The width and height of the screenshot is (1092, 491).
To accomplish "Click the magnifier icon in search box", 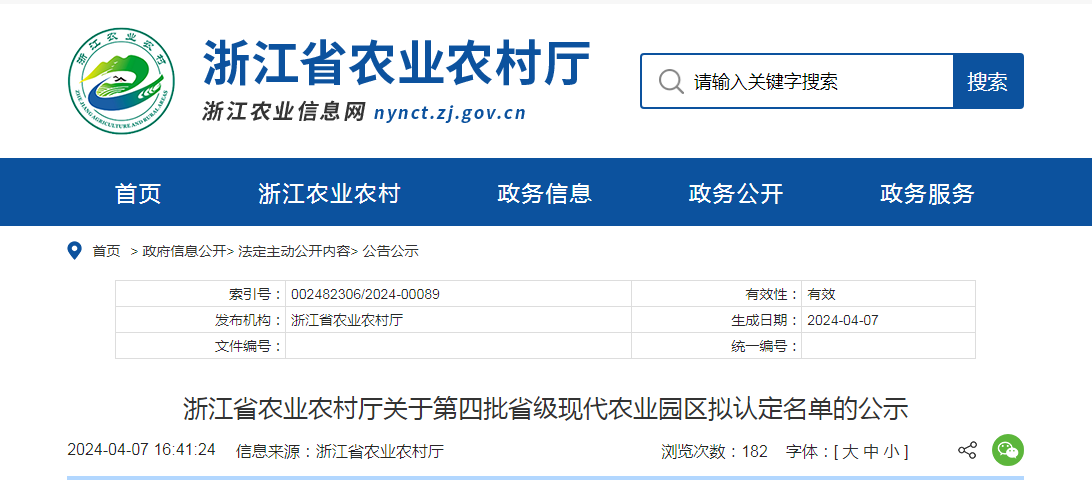I will coord(671,81).
